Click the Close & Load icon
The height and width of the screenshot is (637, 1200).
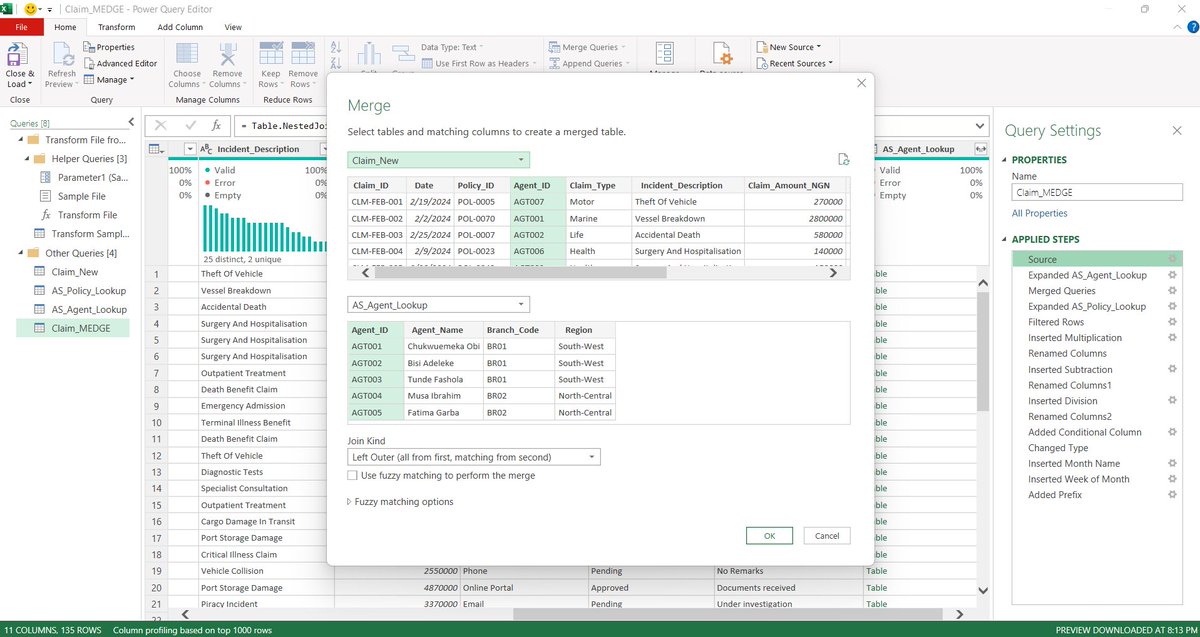[17, 54]
